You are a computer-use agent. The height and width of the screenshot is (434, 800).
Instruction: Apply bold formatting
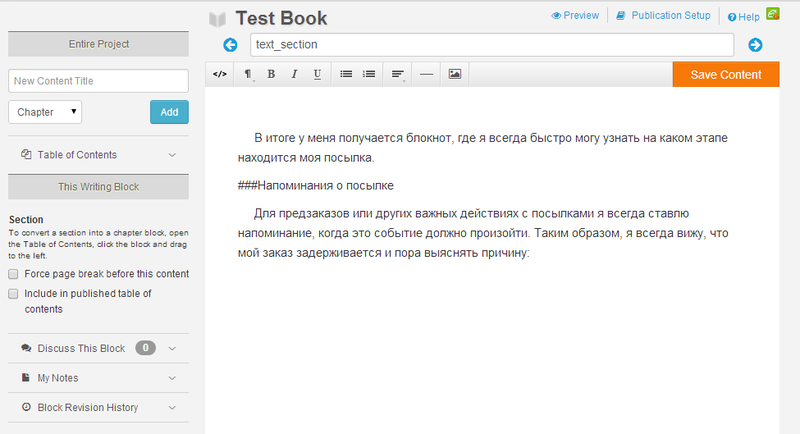pos(271,74)
